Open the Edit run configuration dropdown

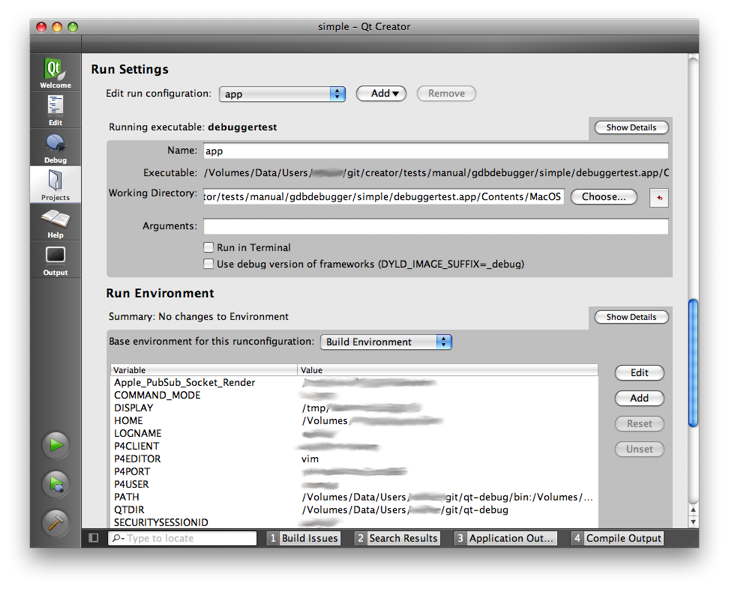[x=282, y=94]
